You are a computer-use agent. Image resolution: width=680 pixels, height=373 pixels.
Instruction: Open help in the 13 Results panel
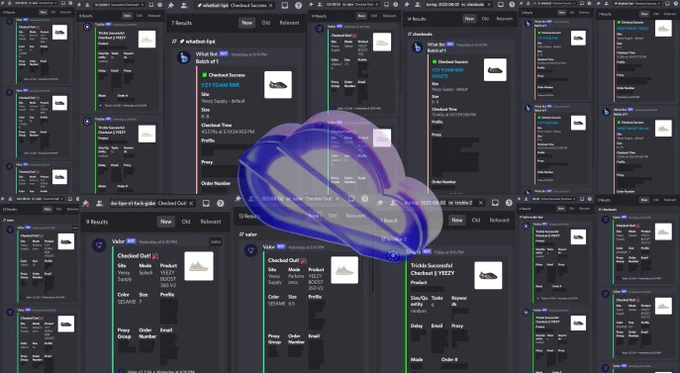click(x=365, y=199)
